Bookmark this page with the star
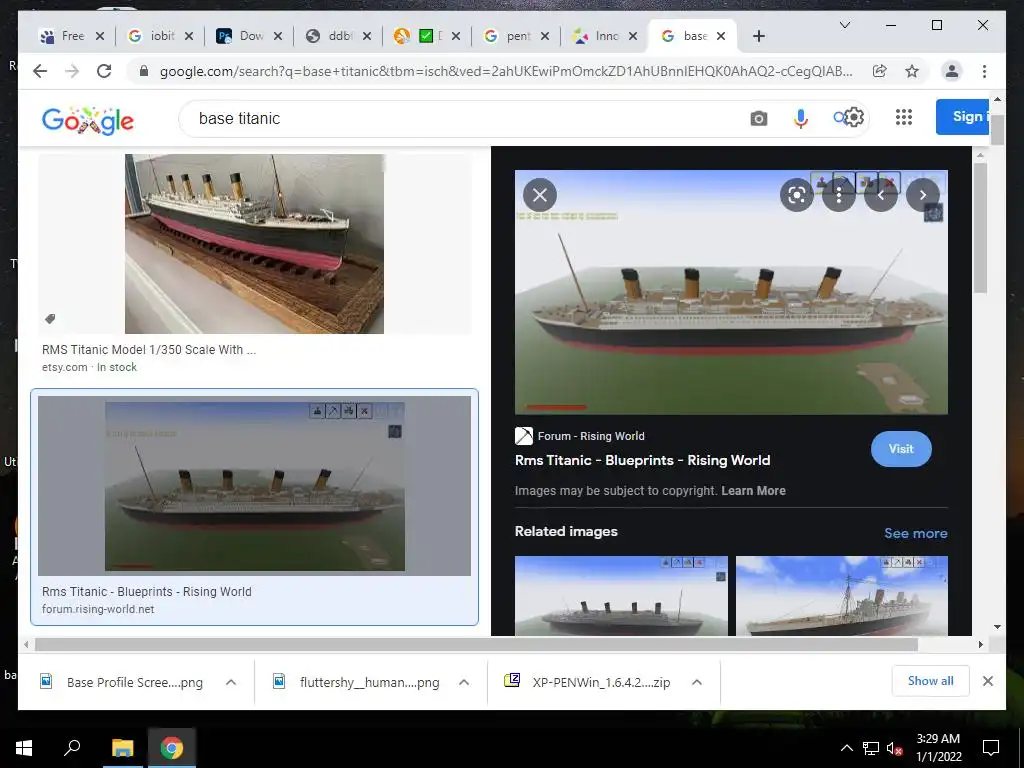The height and width of the screenshot is (768, 1024). pyautogui.click(x=912, y=71)
